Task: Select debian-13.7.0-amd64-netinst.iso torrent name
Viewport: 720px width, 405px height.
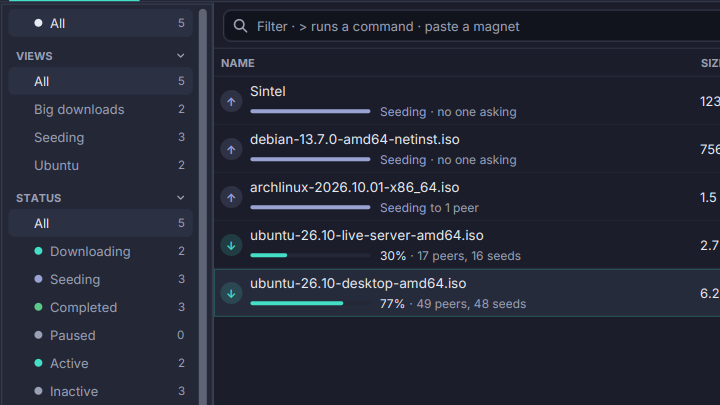Action: point(354,139)
